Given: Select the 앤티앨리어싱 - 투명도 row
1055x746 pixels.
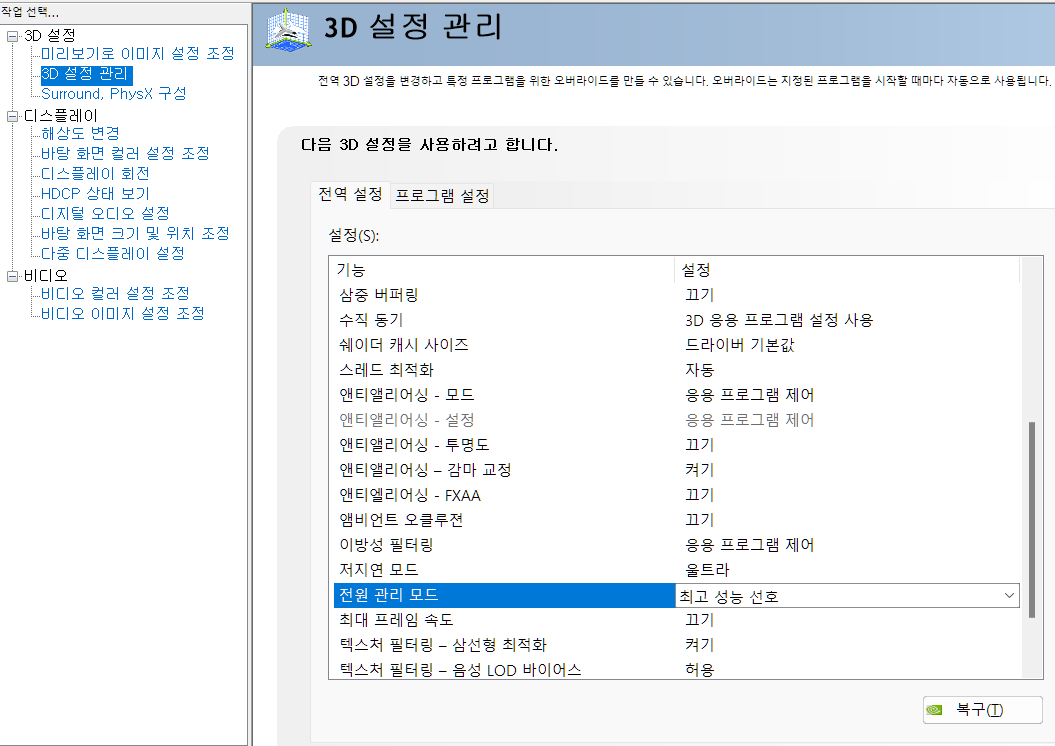Looking at the screenshot, I should coord(676,445).
